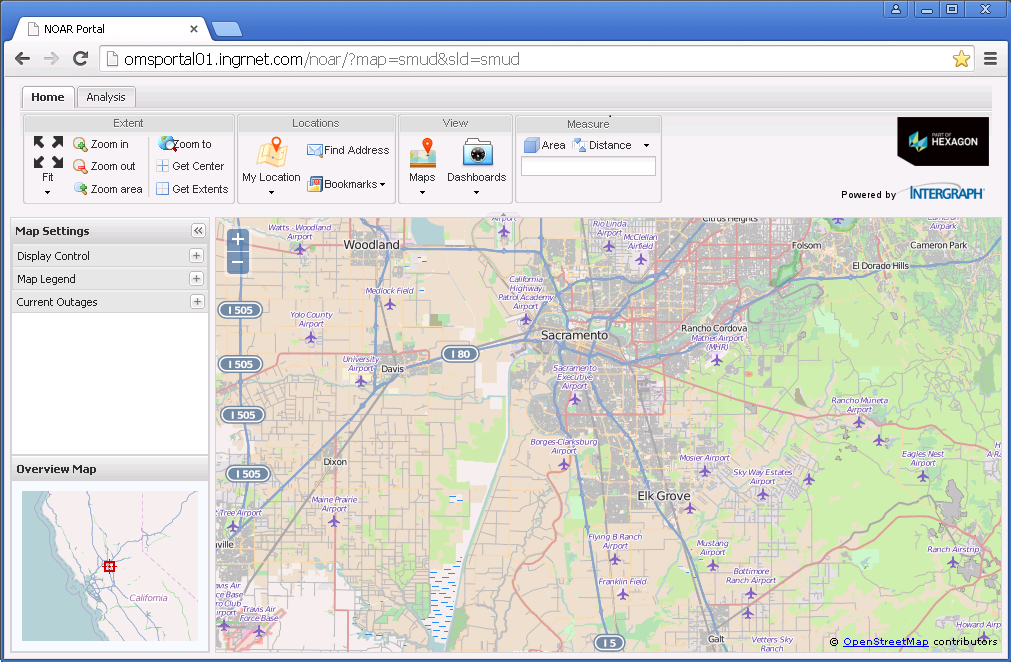Click the Get Center tool
This screenshot has width=1011, height=662.
[190, 166]
